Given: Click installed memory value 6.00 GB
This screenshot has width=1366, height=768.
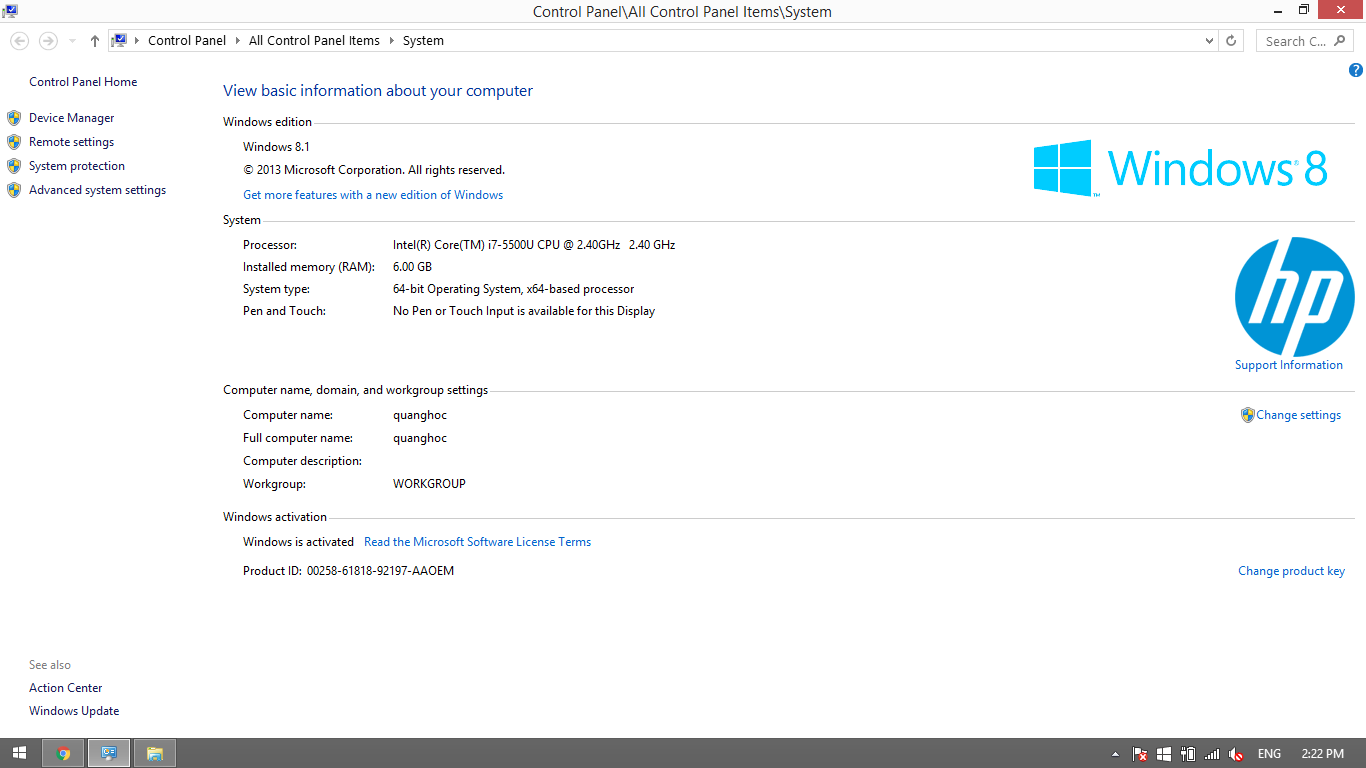Looking at the screenshot, I should click(412, 267).
